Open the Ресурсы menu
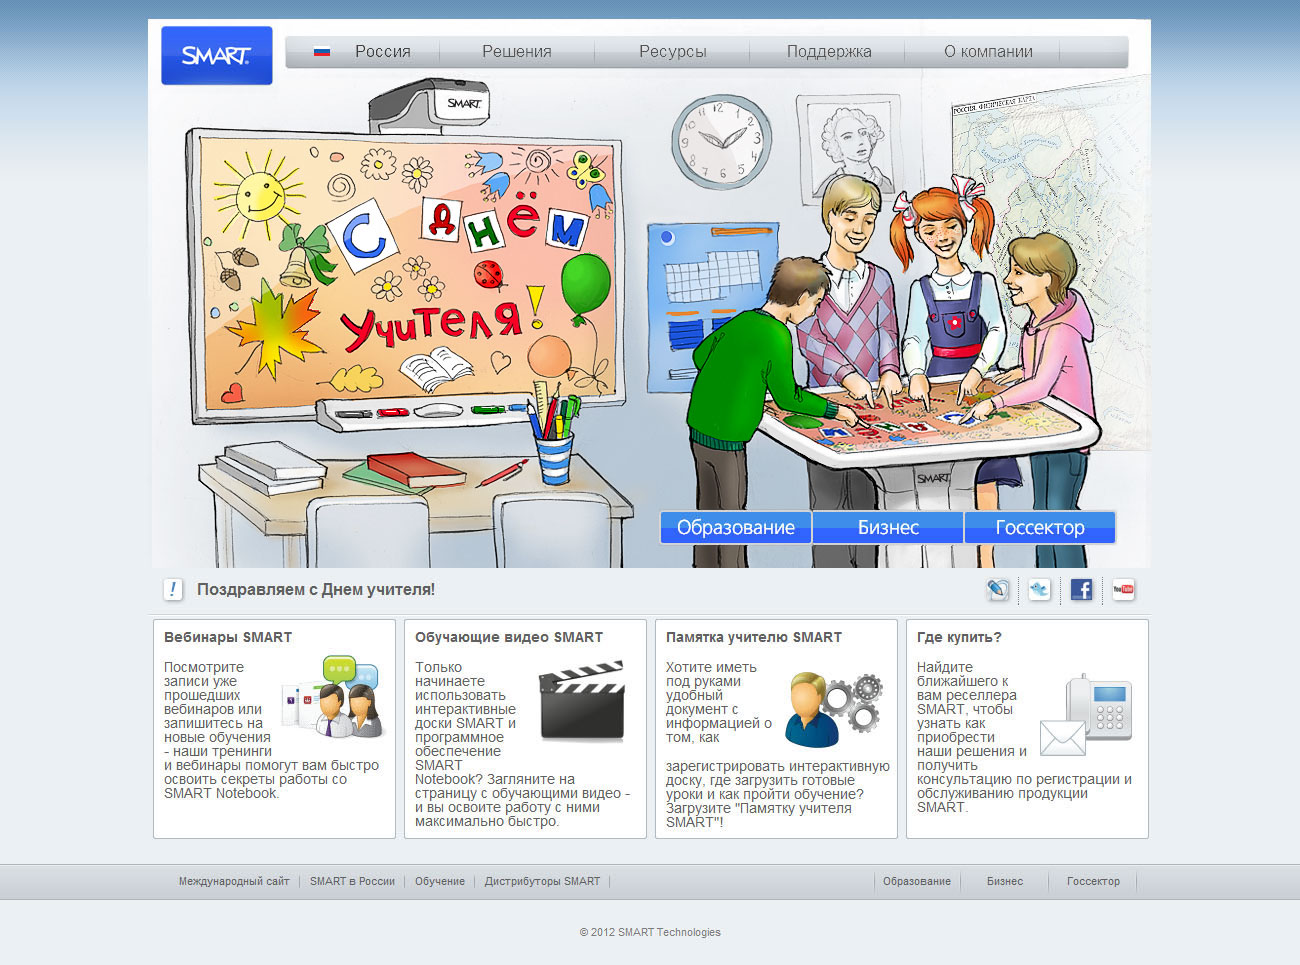 tap(673, 52)
